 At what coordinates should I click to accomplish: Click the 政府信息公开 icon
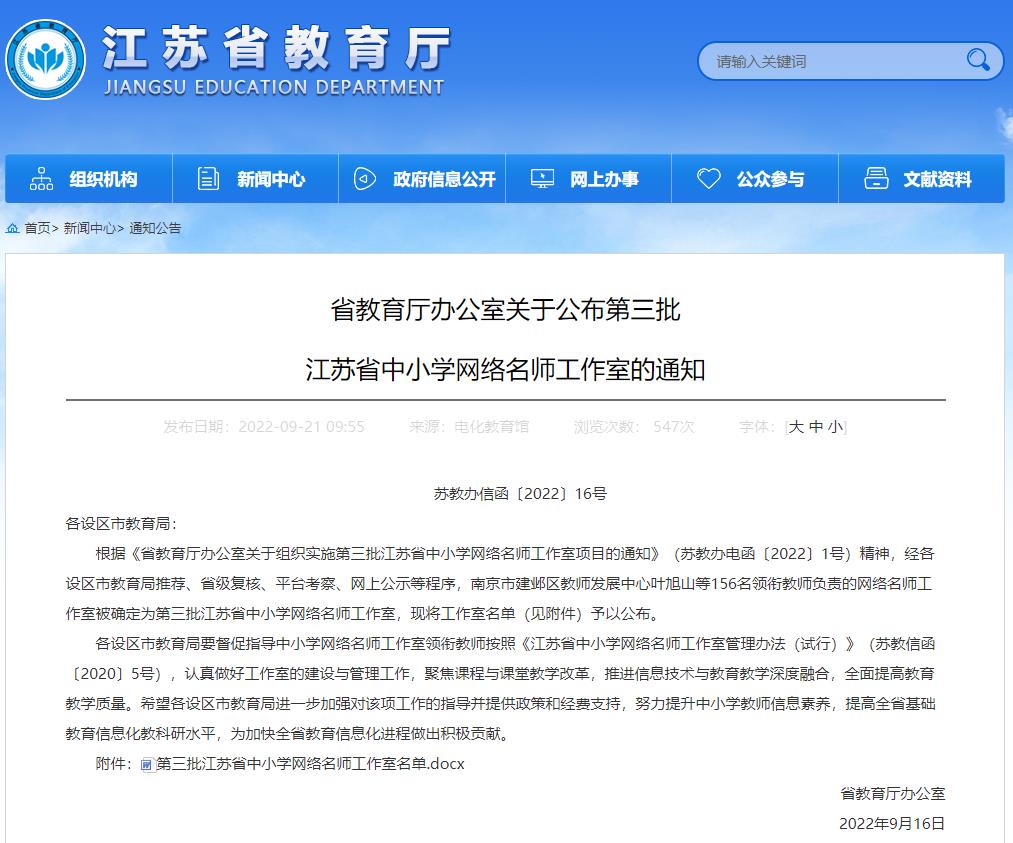pyautogui.click(x=365, y=179)
